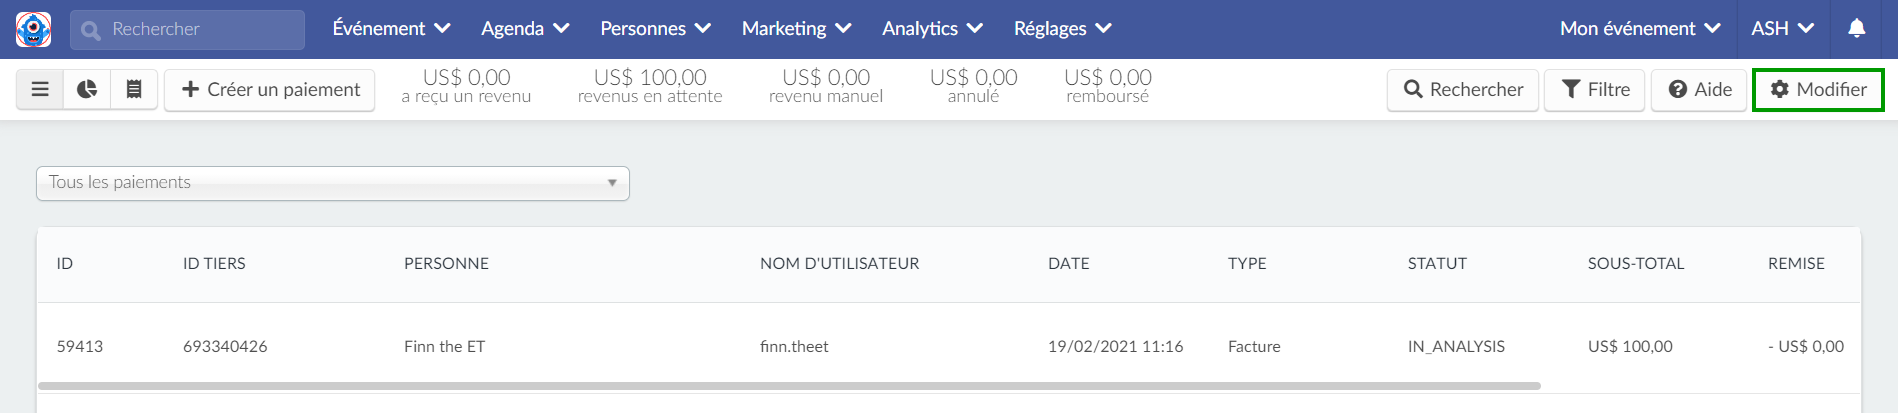Screen dimensions: 1898x413
Task: Click the remboursé total
Action: pos(1108,86)
